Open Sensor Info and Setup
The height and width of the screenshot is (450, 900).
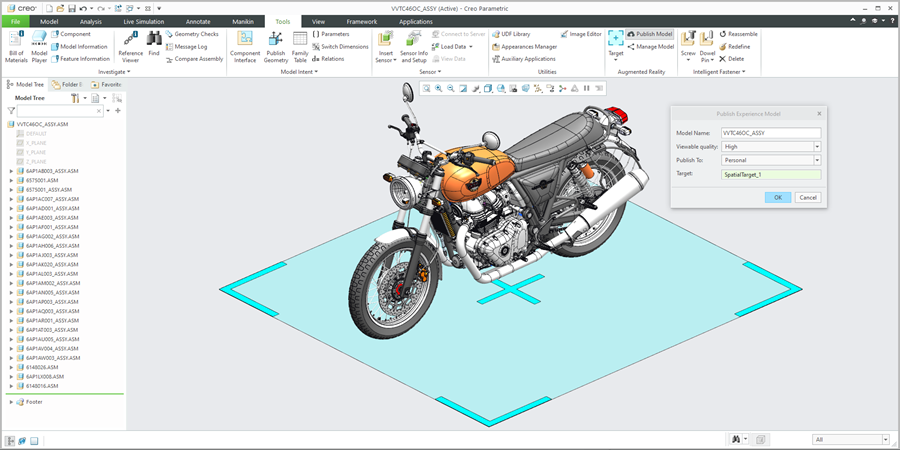pos(413,46)
